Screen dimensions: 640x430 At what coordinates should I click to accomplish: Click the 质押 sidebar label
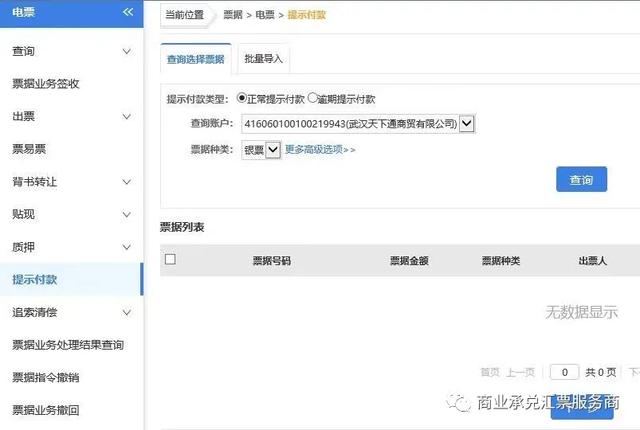[x=23, y=247]
